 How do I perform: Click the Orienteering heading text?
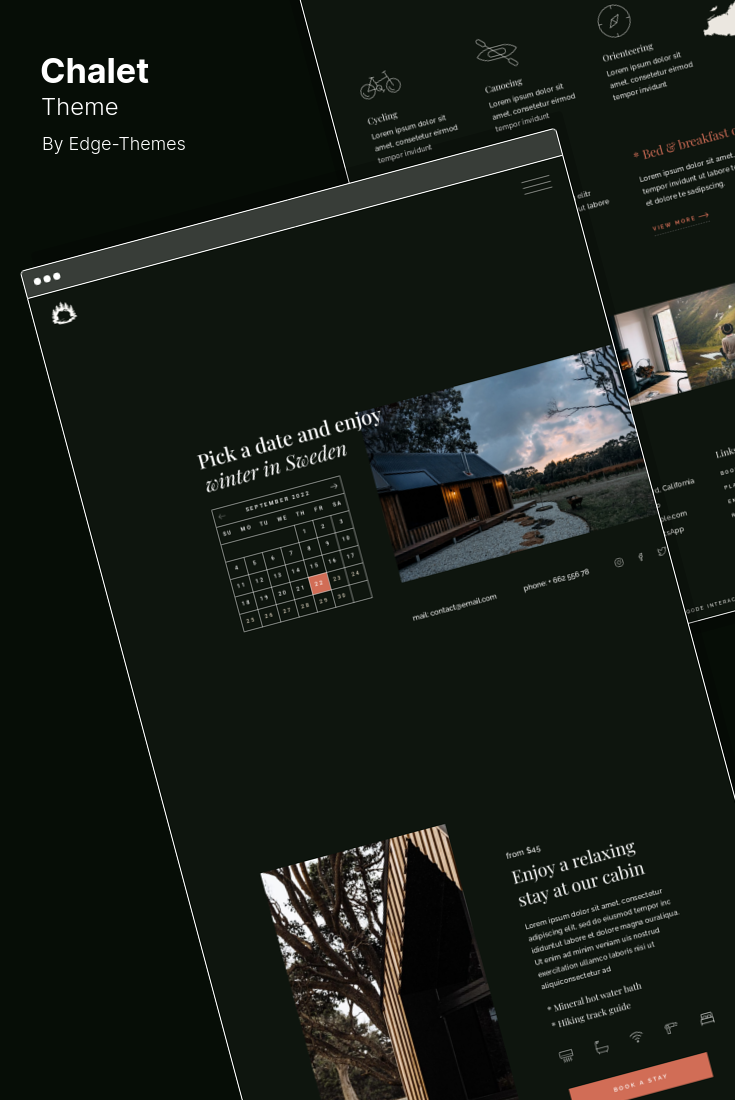coord(628,52)
